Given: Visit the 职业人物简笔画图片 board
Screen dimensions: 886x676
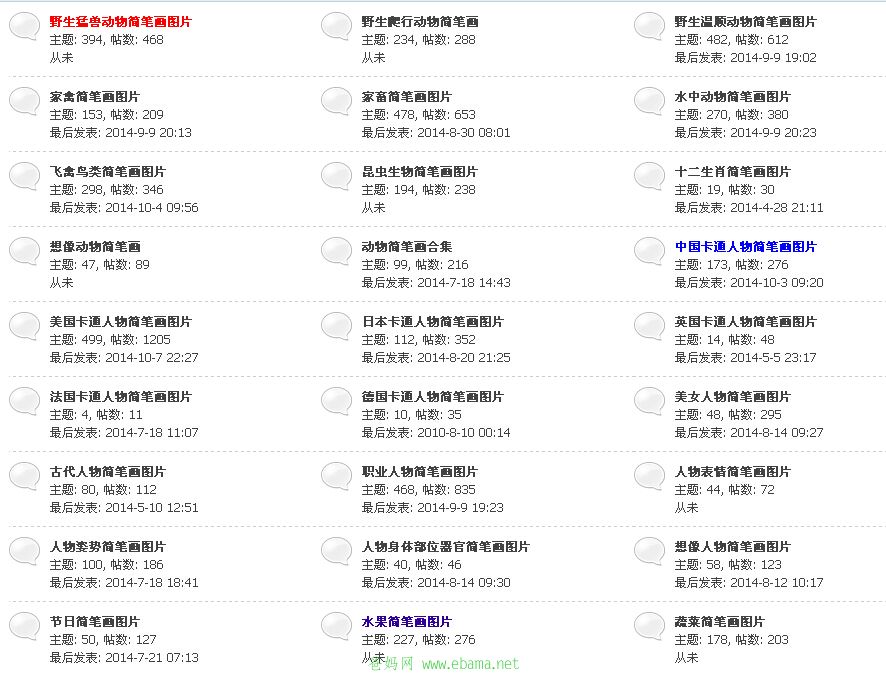Looking at the screenshot, I should [x=419, y=472].
